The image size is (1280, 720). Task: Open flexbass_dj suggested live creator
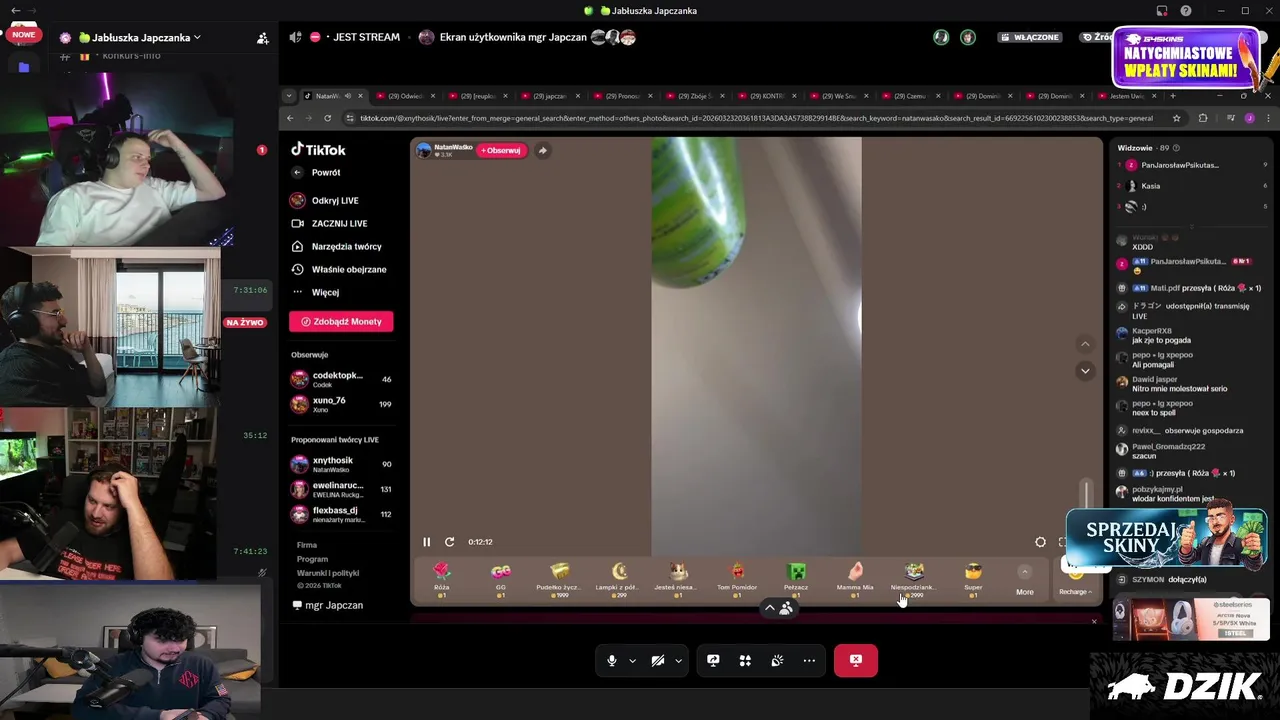pyautogui.click(x=341, y=514)
